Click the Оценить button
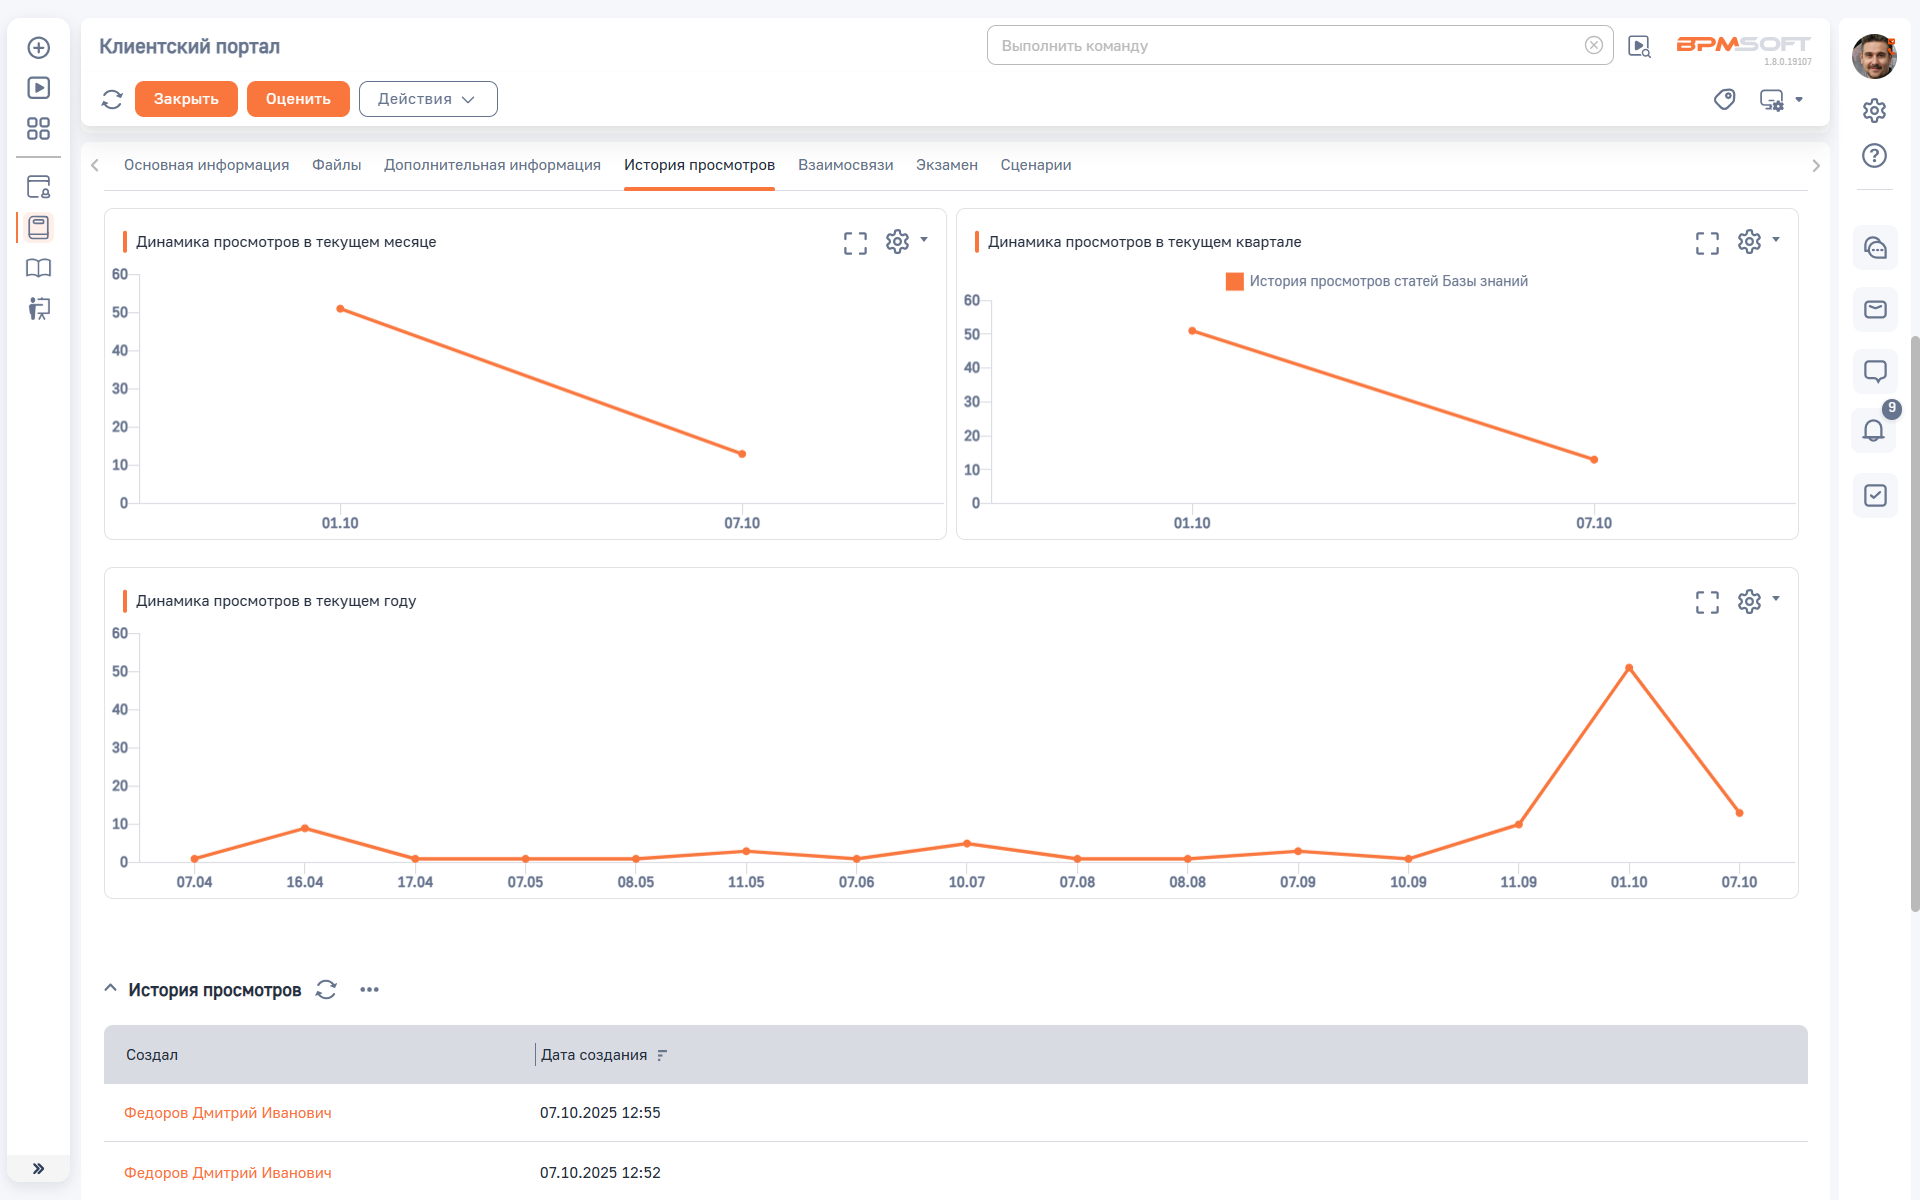This screenshot has height=1200, width=1920. (x=298, y=99)
